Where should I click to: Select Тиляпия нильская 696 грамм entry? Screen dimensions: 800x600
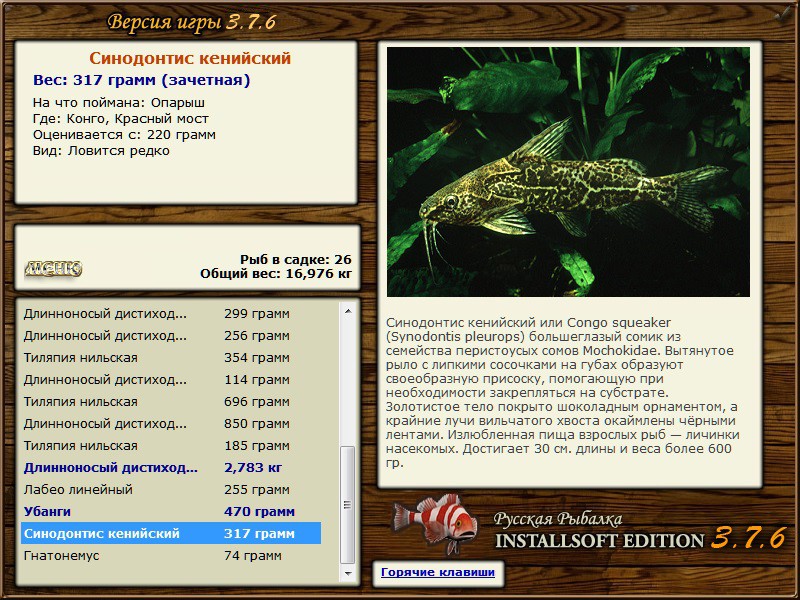[x=171, y=402]
